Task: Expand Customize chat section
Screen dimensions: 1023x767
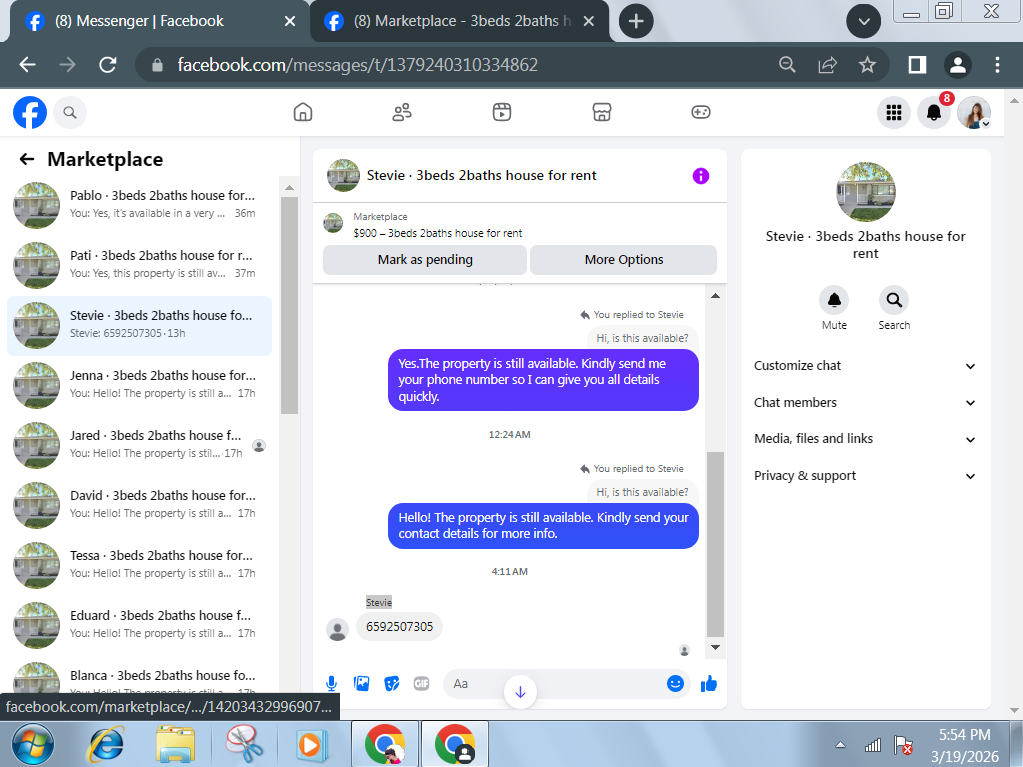Action: coord(865,366)
